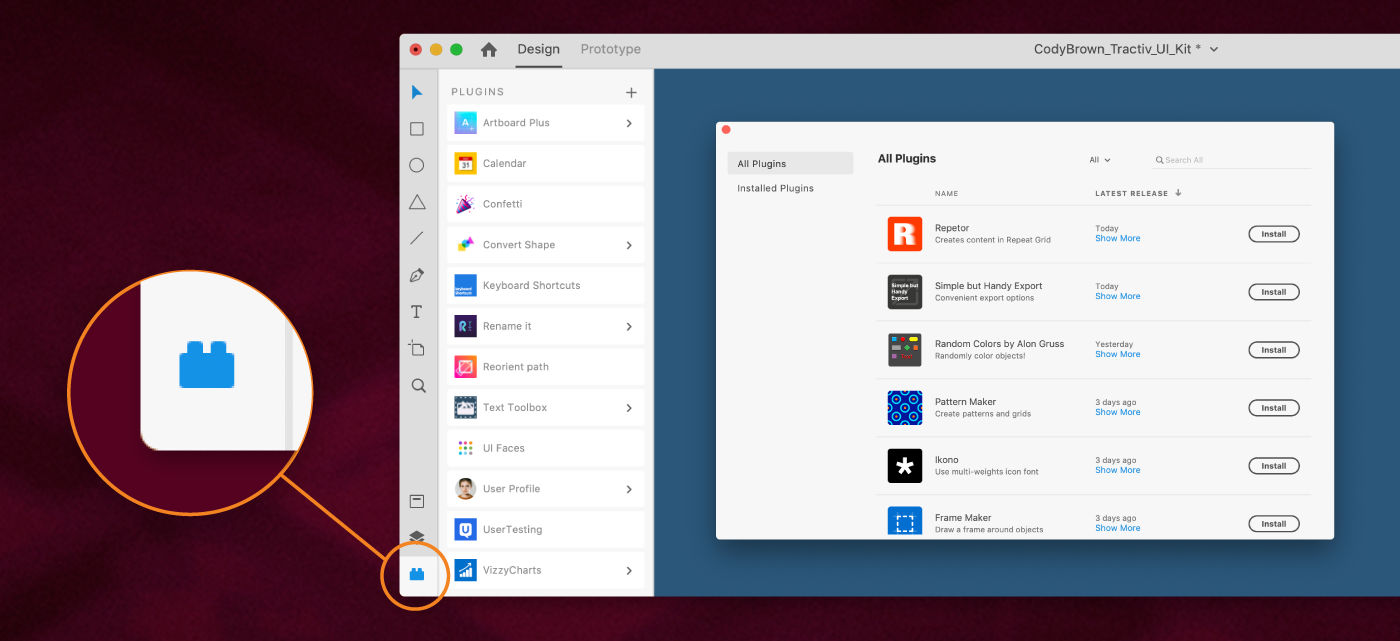The height and width of the screenshot is (641, 1400).
Task: Activate the Pen tool
Action: tap(416, 274)
